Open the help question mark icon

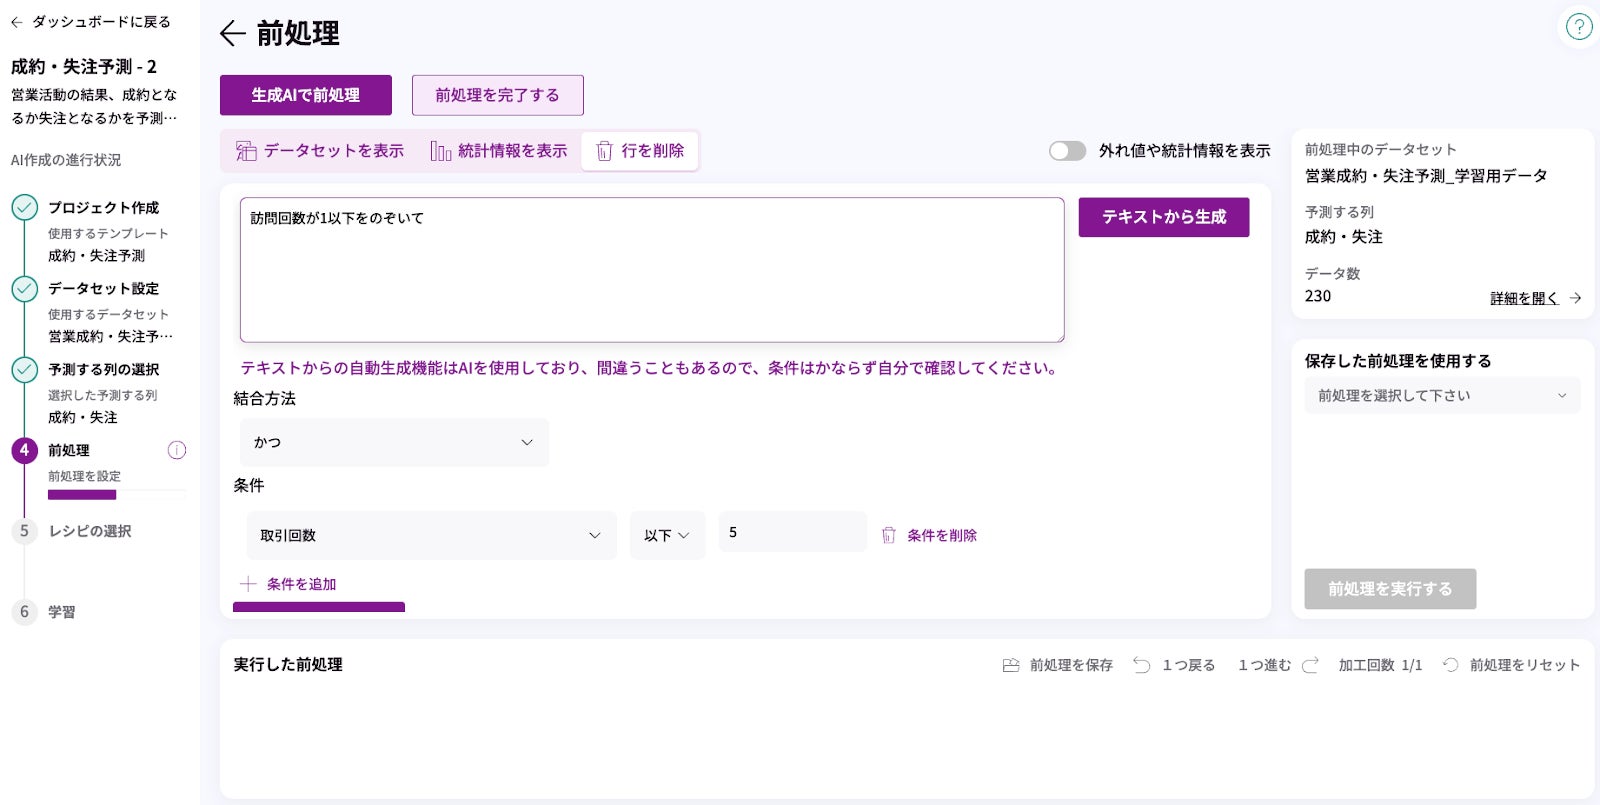tap(1578, 27)
